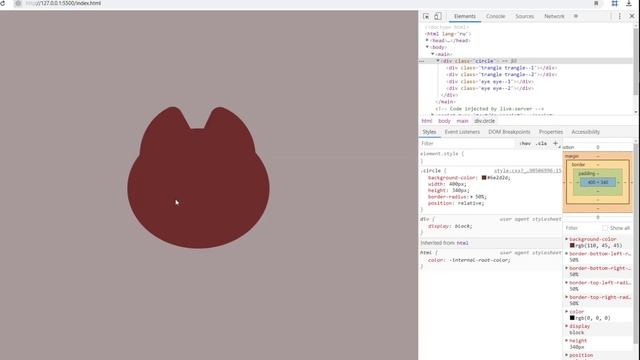Open the DevTools three-dot customize menu
This screenshot has height=360, width=640.
[620, 16]
